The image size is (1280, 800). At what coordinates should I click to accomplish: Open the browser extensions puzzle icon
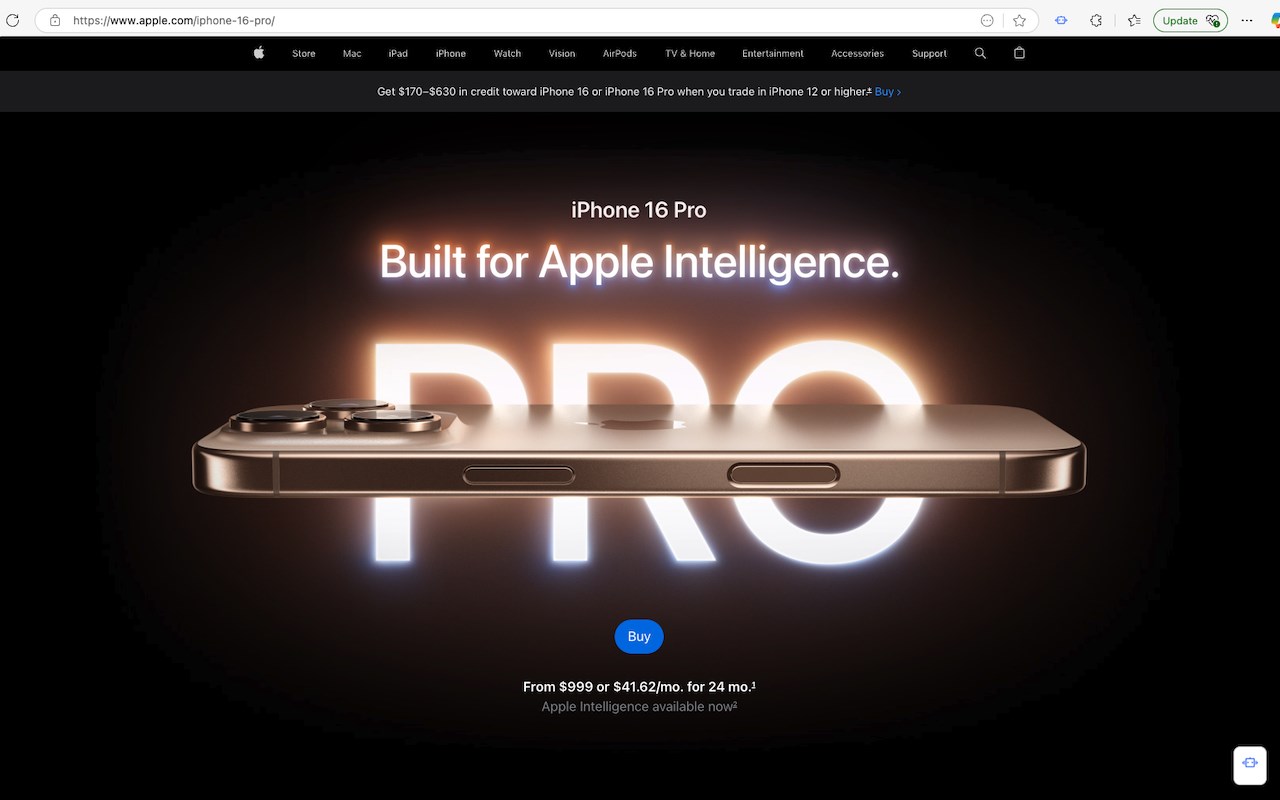pos(1096,20)
